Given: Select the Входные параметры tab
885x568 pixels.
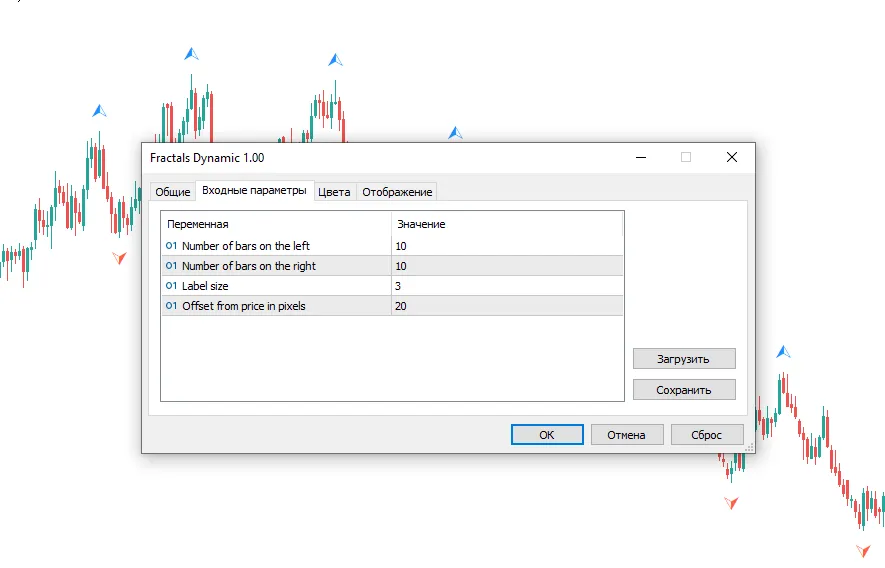Looking at the screenshot, I should coord(254,190).
